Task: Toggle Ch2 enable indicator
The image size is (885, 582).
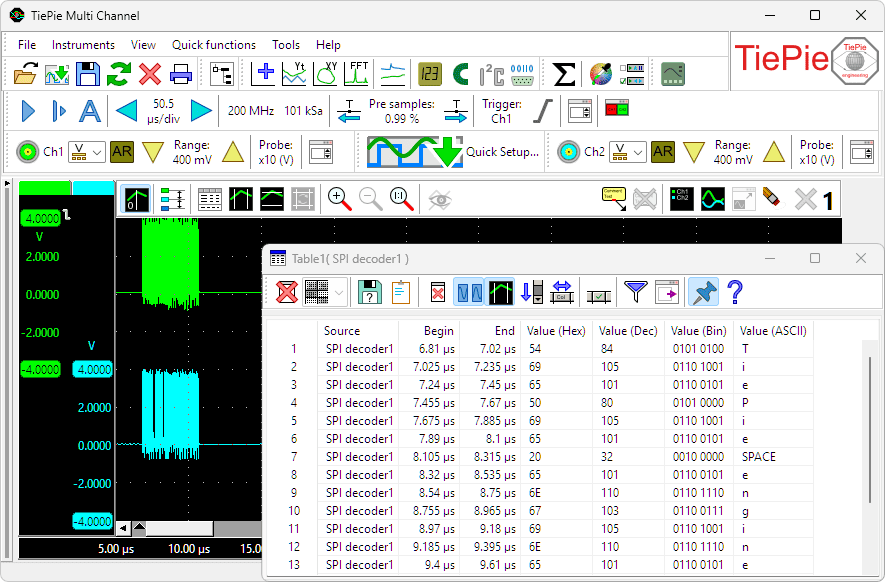Action: pos(568,152)
